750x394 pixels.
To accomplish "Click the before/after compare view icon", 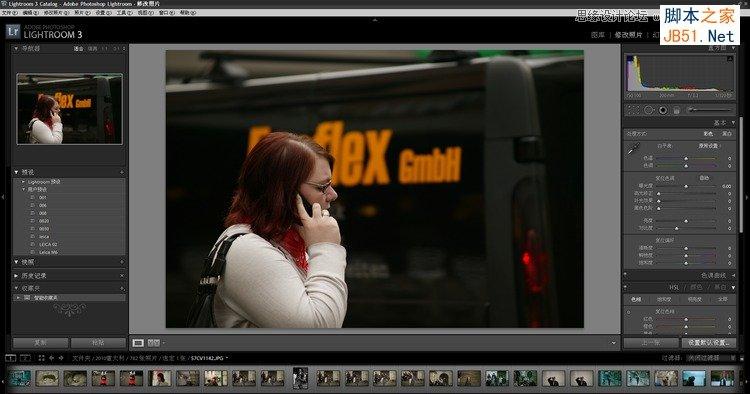I will [x=154, y=343].
